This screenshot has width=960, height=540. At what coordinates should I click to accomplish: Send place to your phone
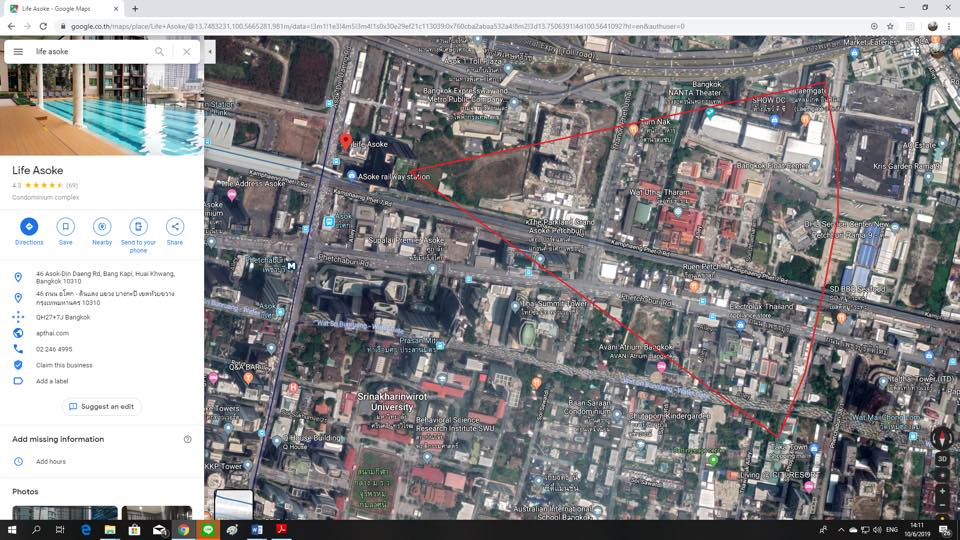pyautogui.click(x=138, y=235)
